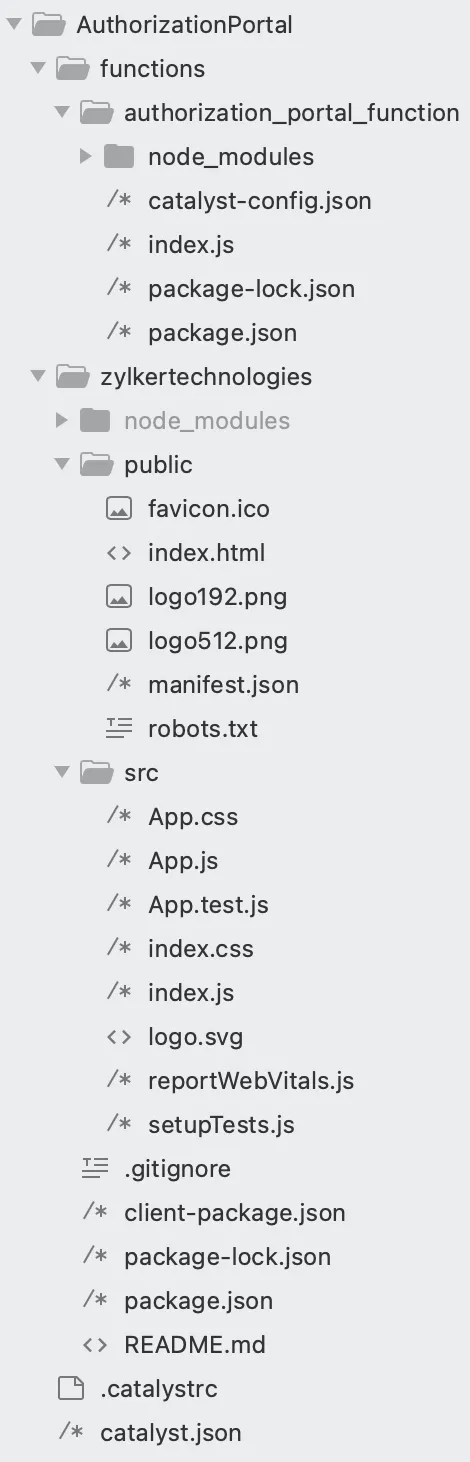Open catalyst-config.json file
Screen dimensions: 470x1462
click(260, 201)
